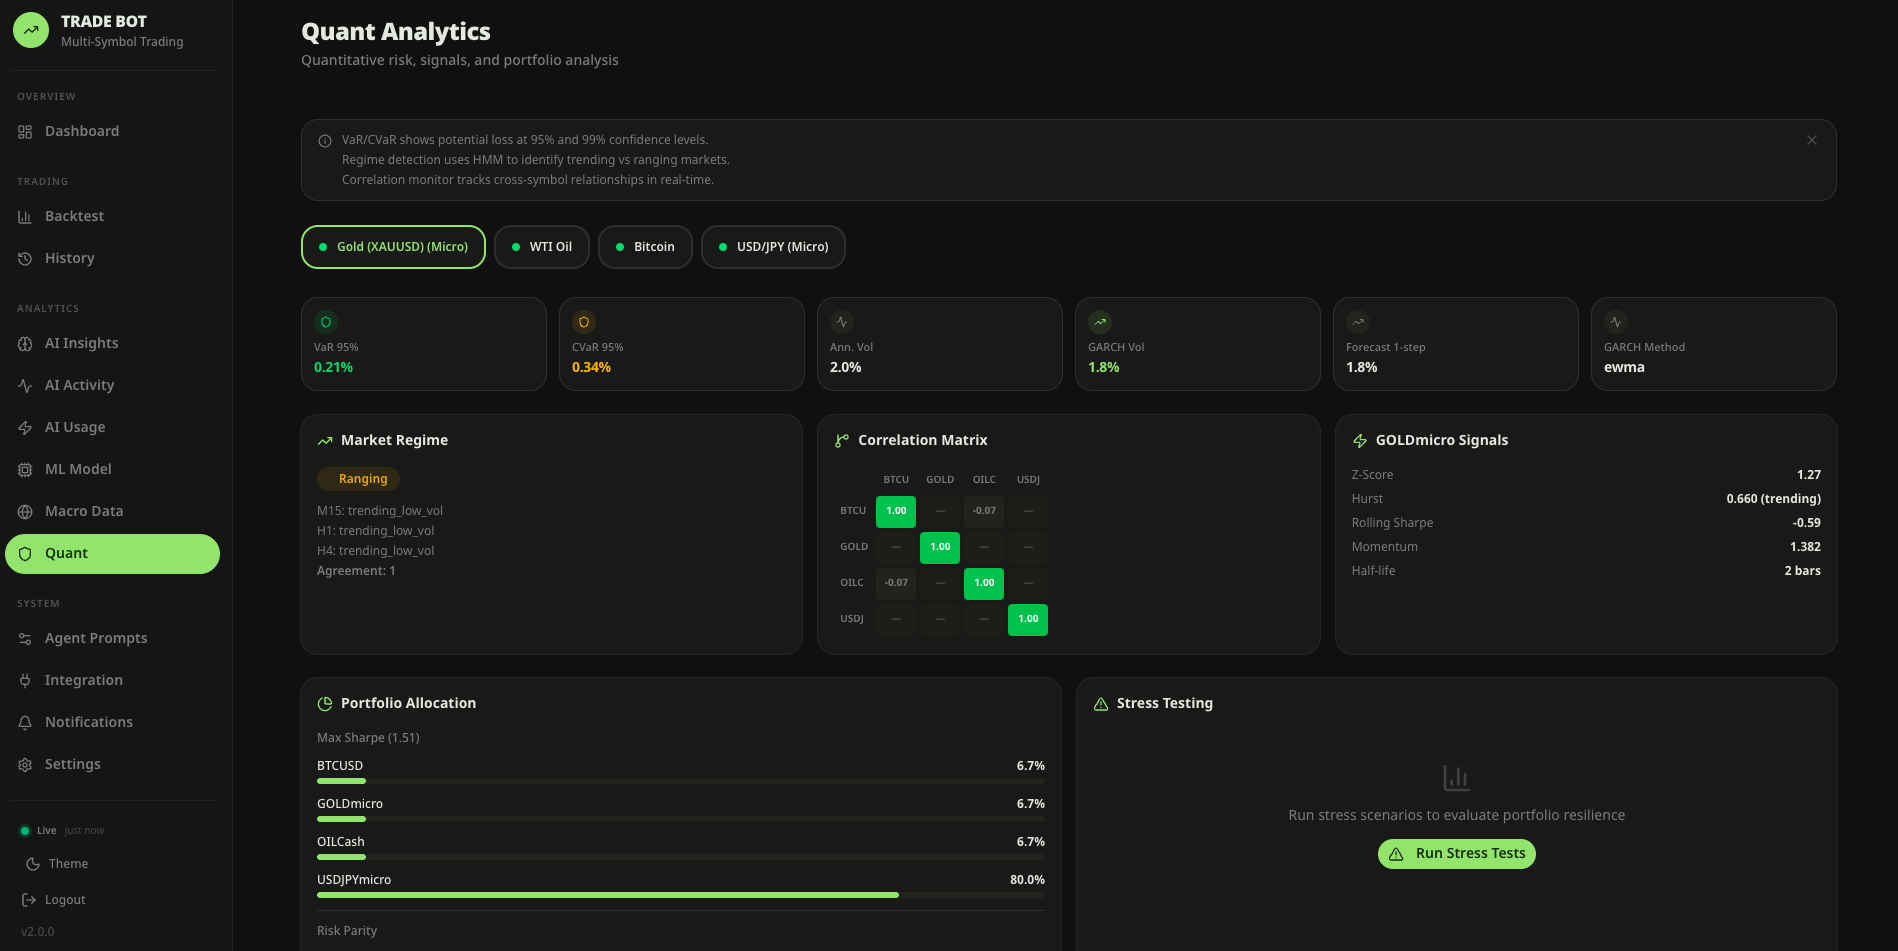Open AI Usage in sidebar

coord(112,427)
